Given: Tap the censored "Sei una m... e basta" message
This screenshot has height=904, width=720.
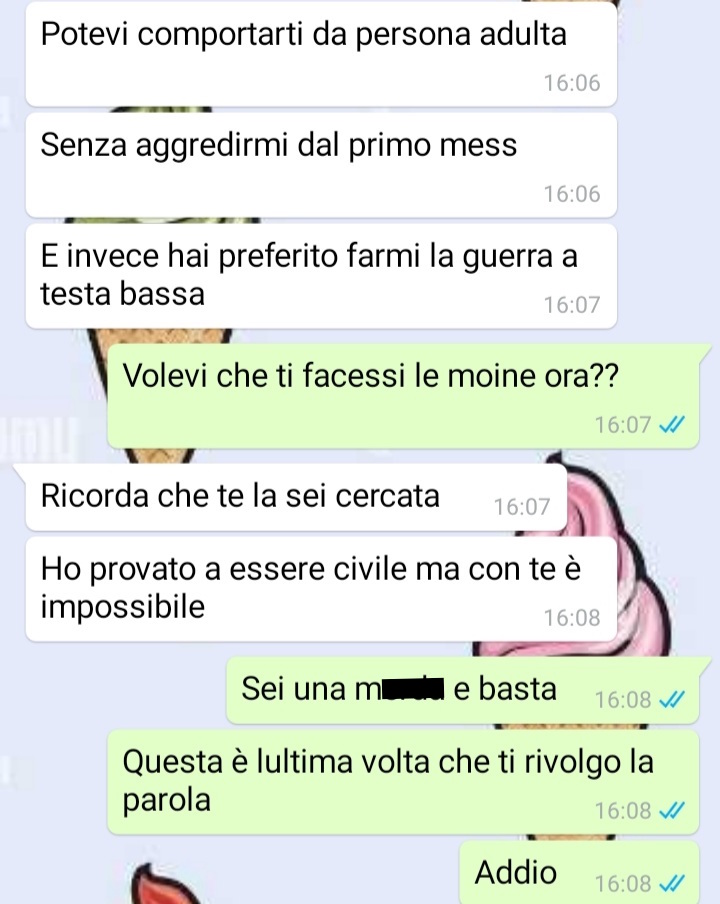Looking at the screenshot, I should pyautogui.click(x=463, y=690).
